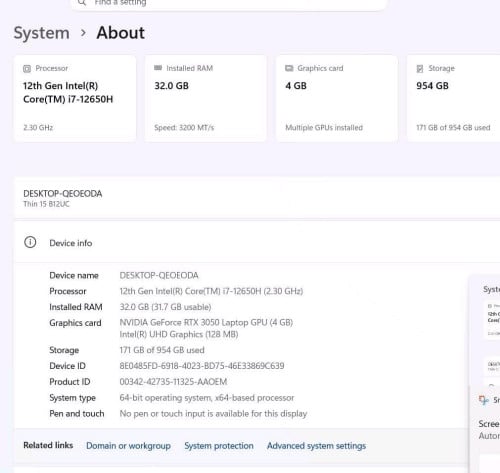Open the Storage 954 GB card
This screenshot has width=500, height=473.
tap(454, 98)
